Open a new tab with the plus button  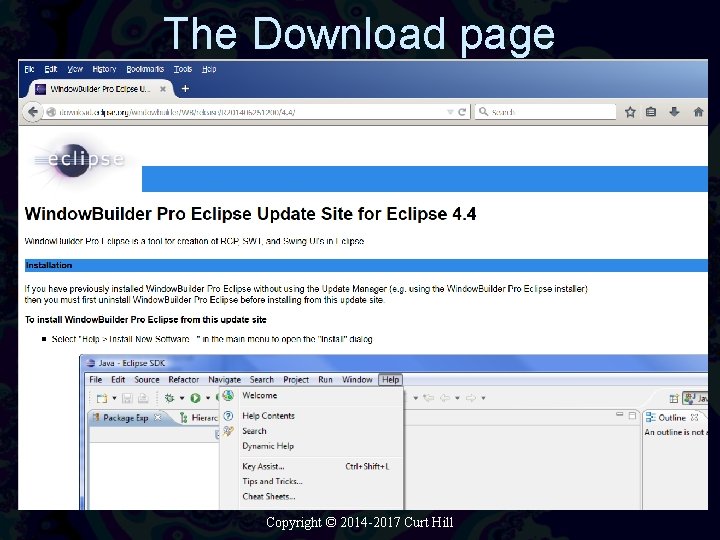coord(185,89)
